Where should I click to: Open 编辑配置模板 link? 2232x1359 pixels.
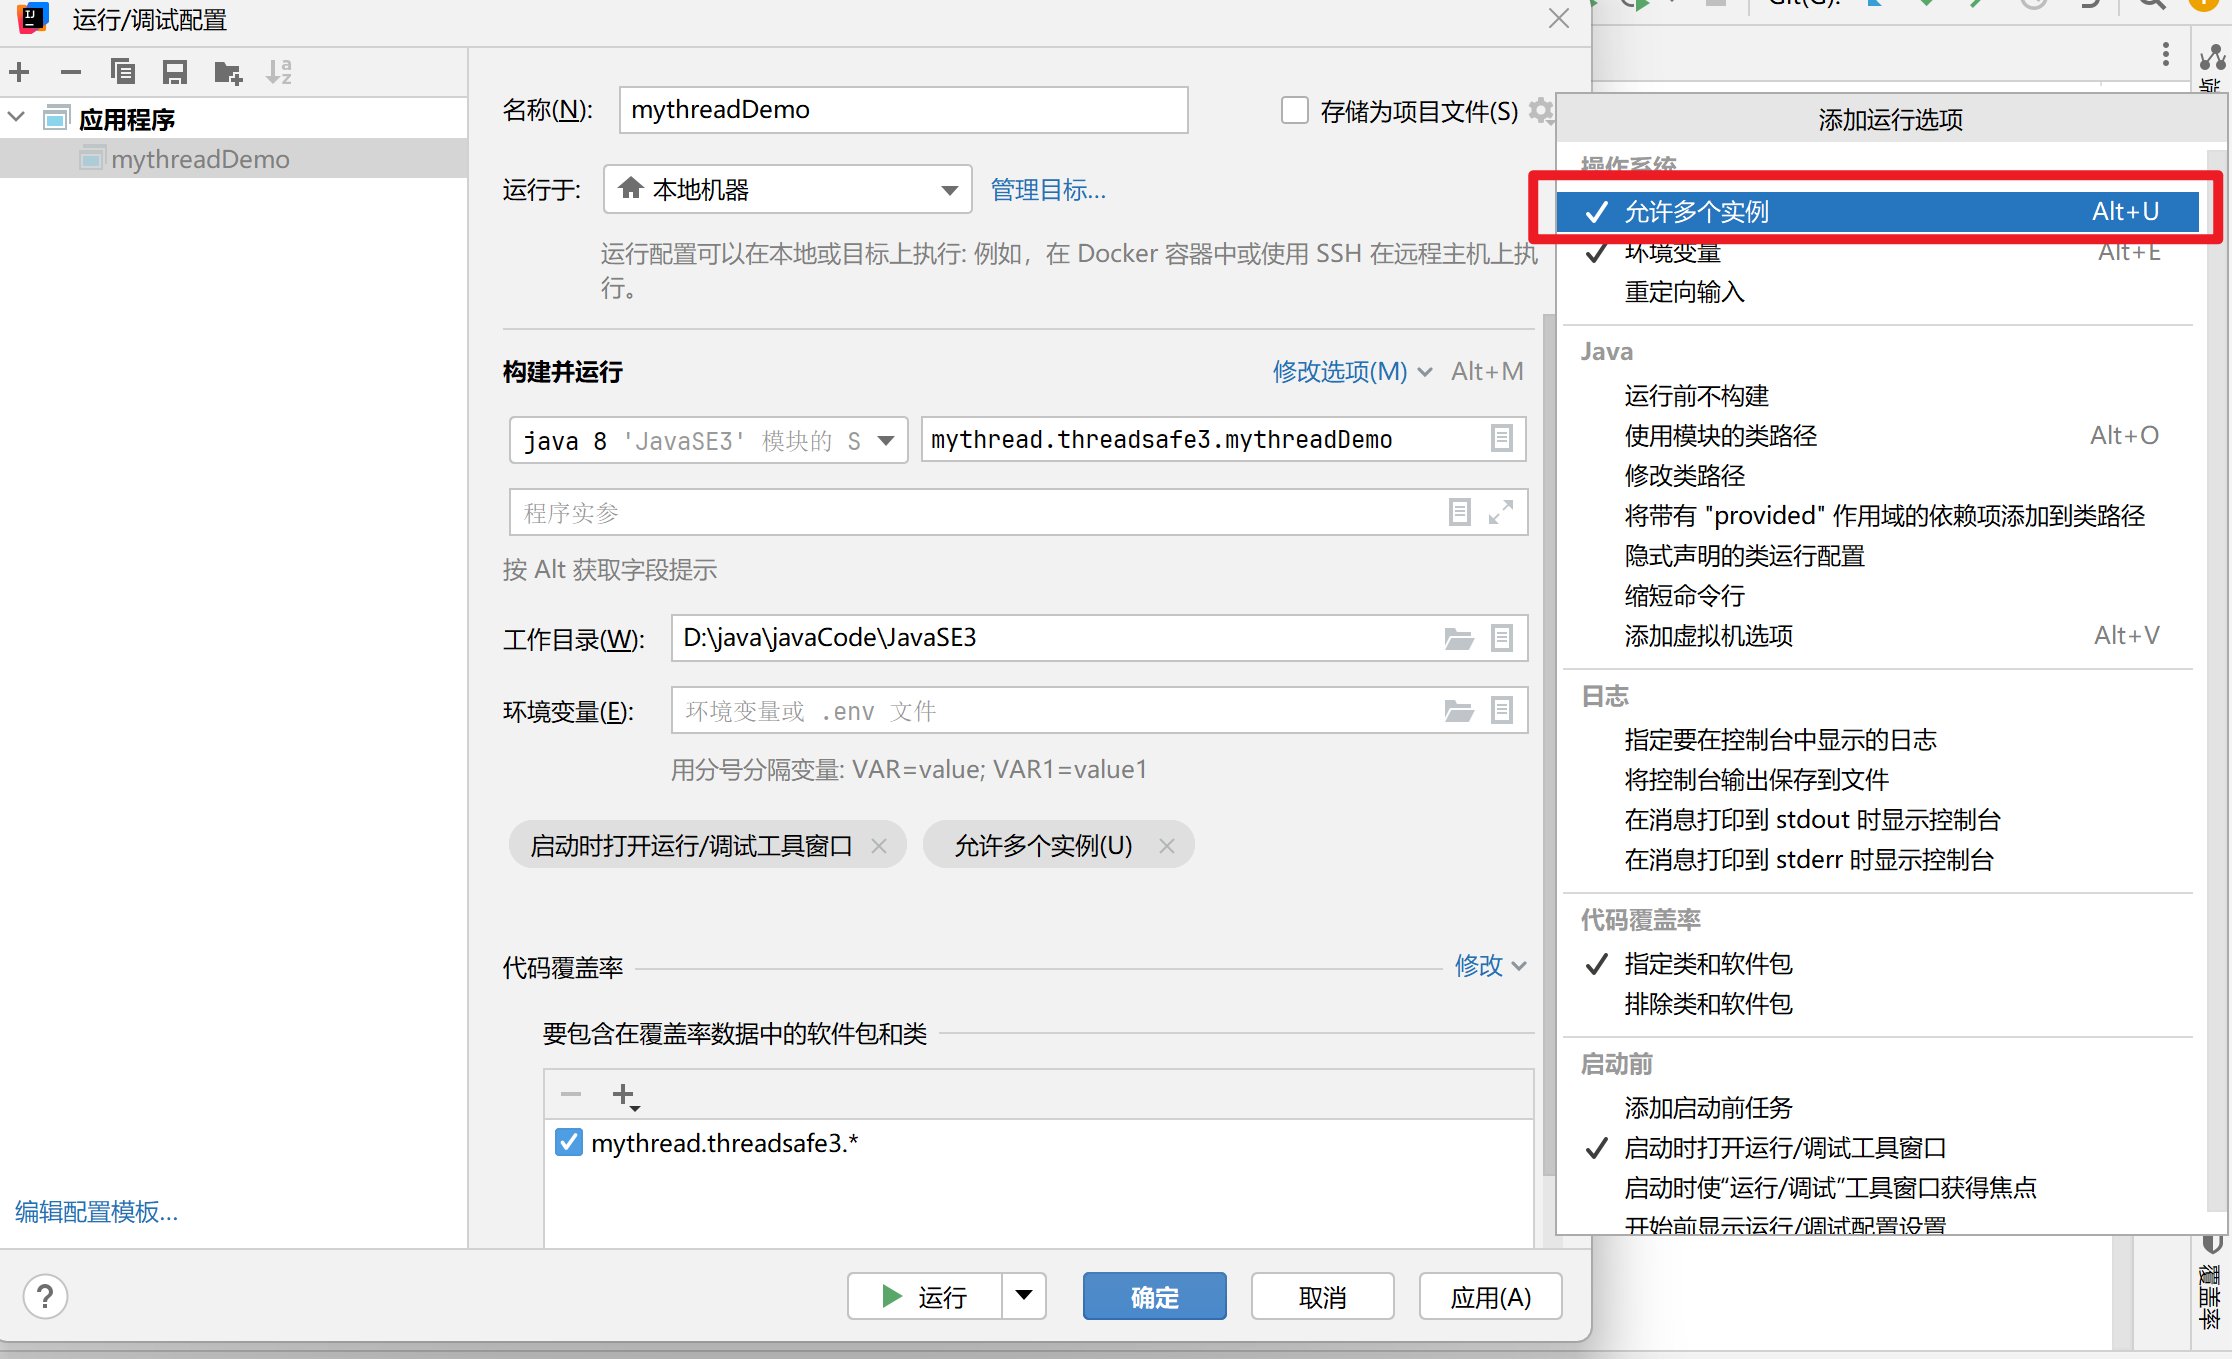point(96,1212)
